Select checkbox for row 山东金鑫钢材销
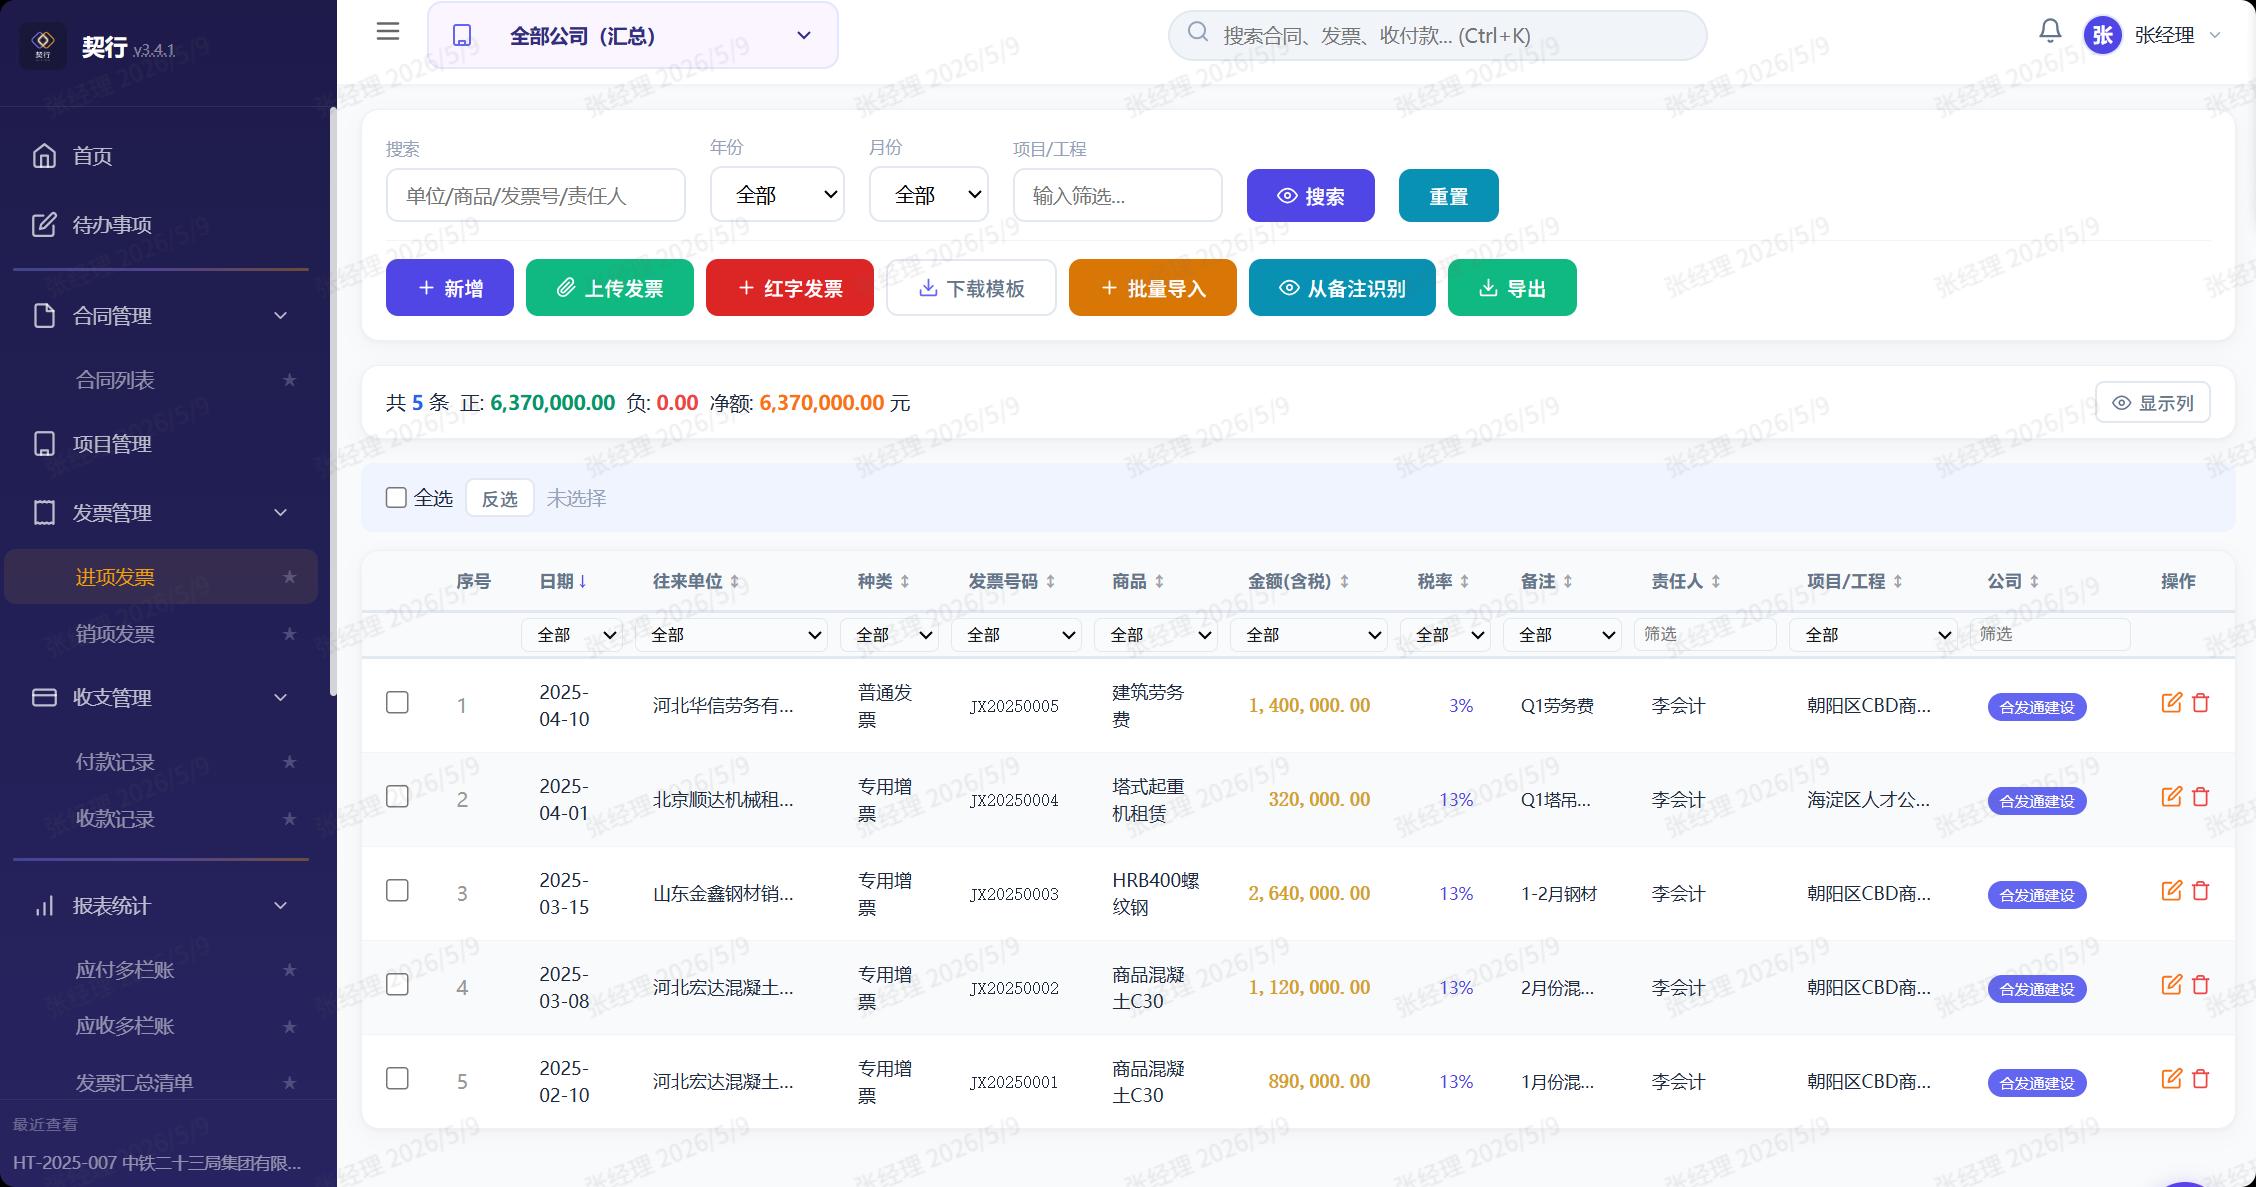Screen dimensions: 2256x1187 397,891
